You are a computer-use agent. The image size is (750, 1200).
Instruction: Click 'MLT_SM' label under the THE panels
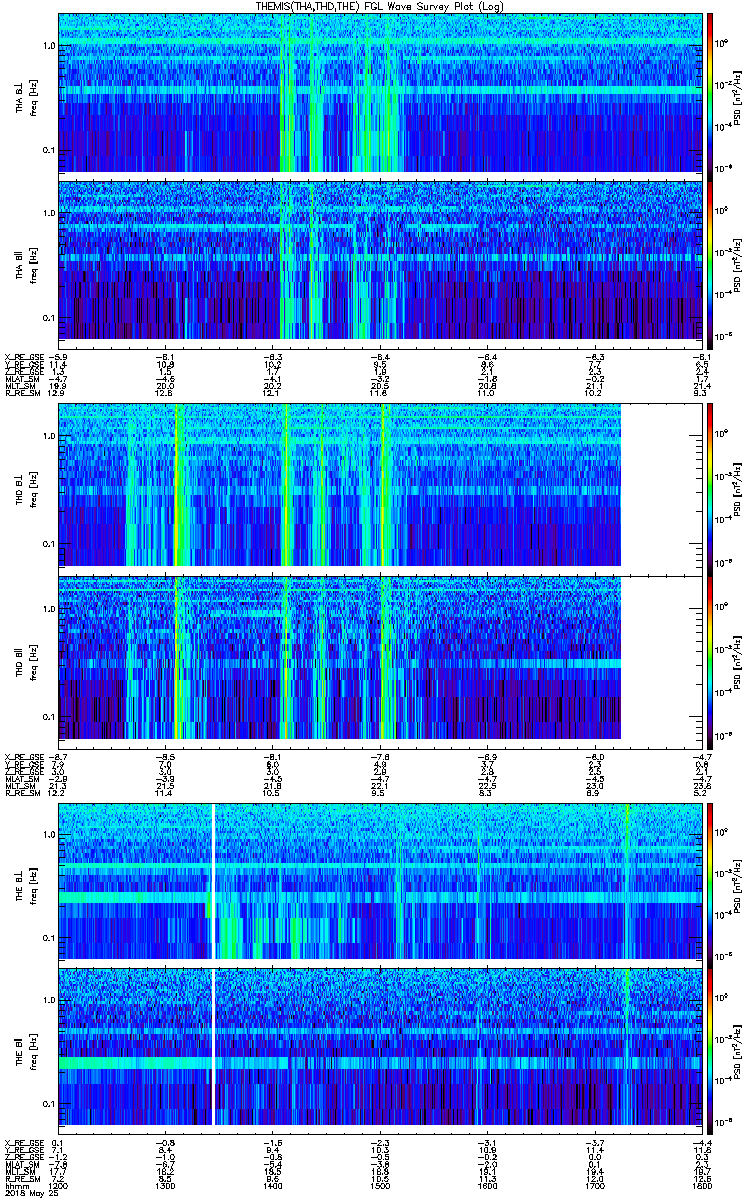20,1171
